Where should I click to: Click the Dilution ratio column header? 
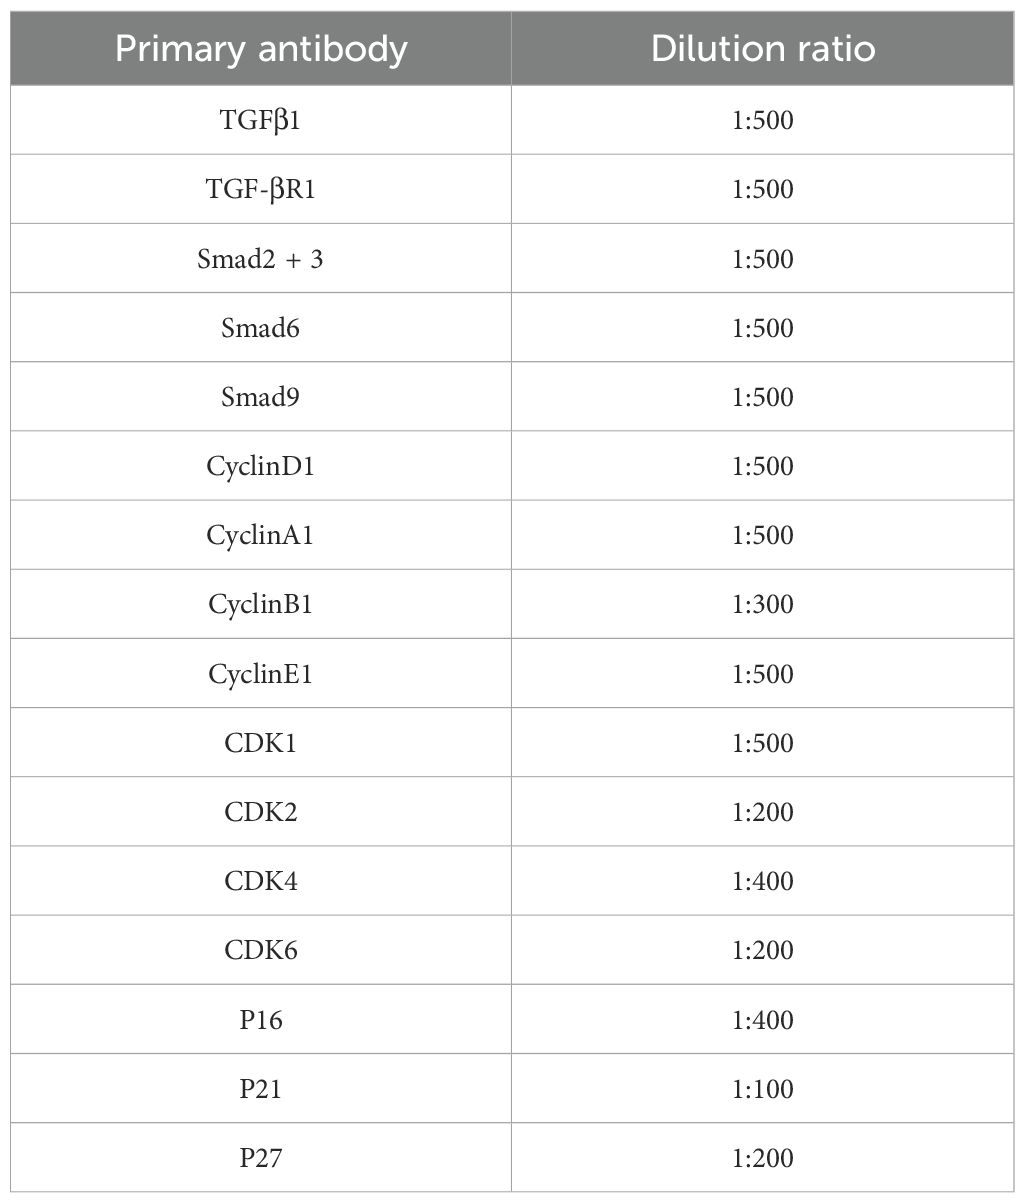[762, 49]
